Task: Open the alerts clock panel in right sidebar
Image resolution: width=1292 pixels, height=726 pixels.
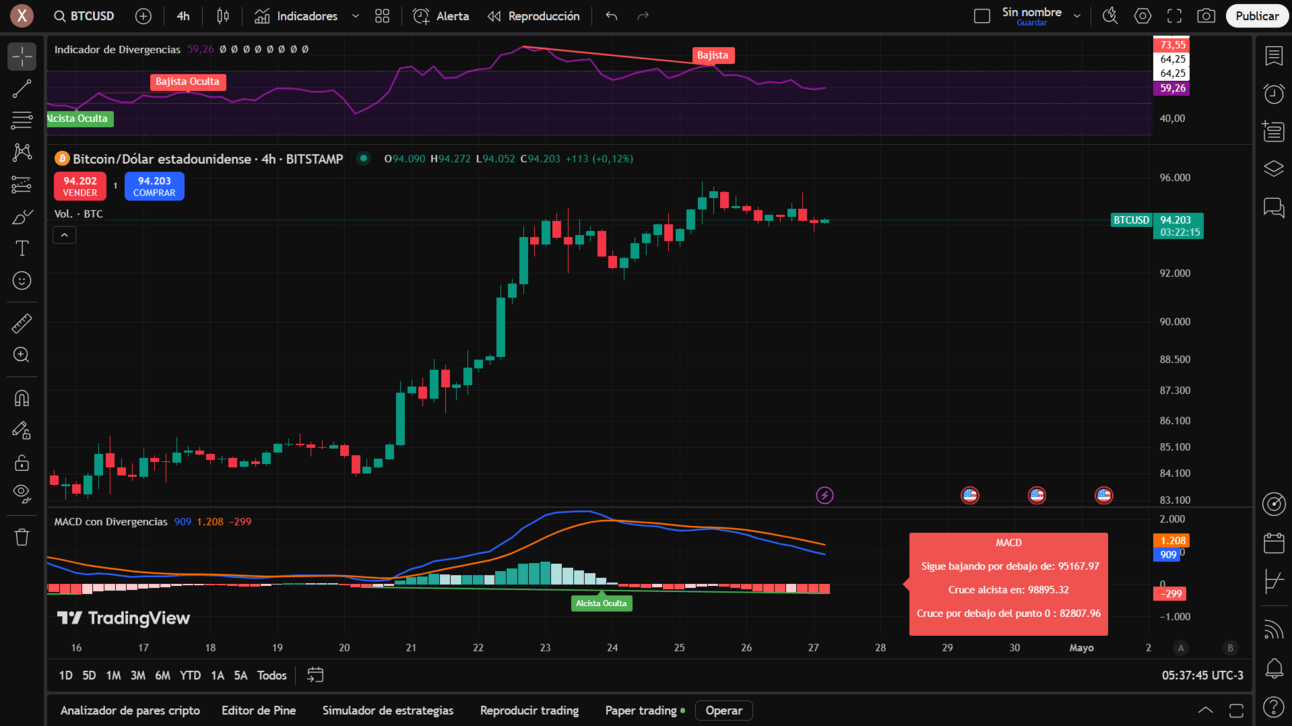Action: click(x=1274, y=94)
